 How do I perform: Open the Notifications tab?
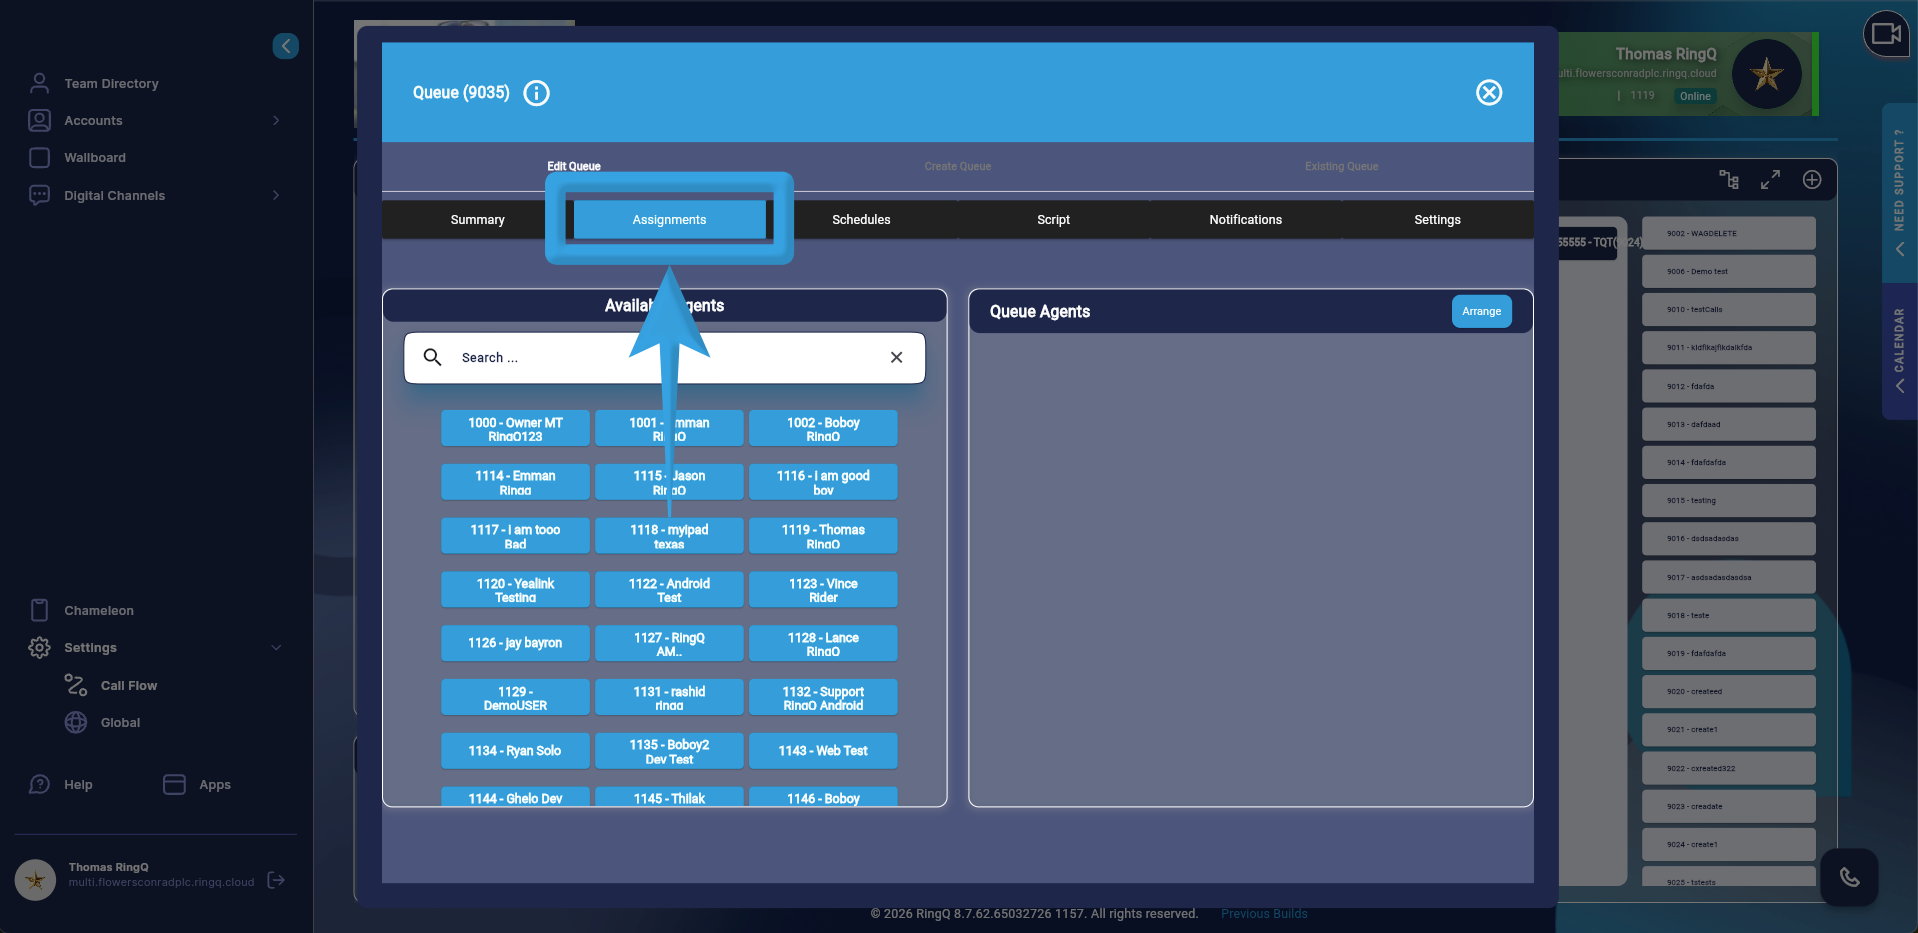pos(1245,219)
